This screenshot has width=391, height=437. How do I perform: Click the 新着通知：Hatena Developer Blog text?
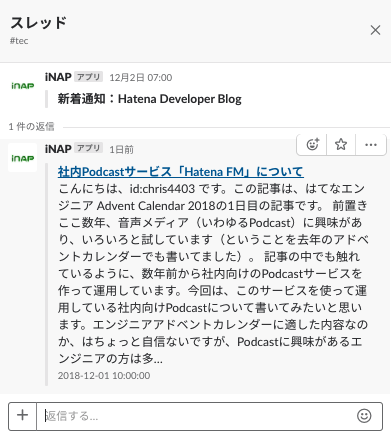pos(150,99)
